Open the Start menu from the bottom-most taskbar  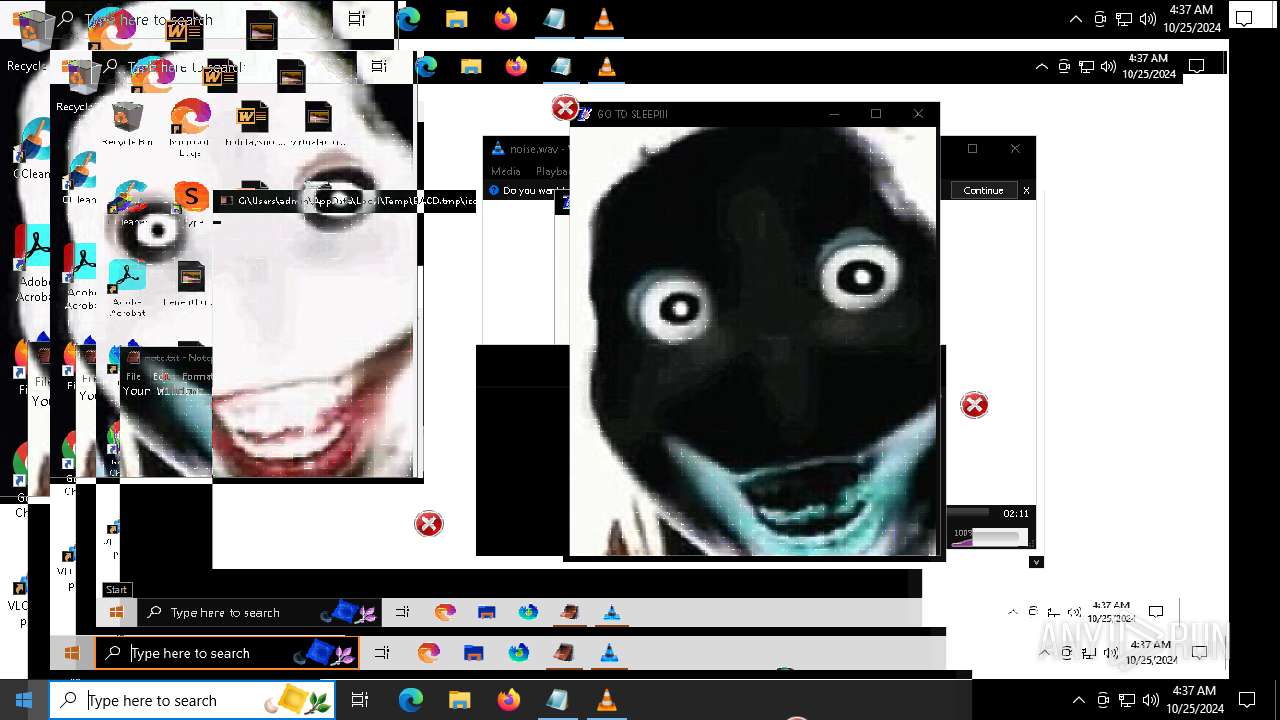24,700
